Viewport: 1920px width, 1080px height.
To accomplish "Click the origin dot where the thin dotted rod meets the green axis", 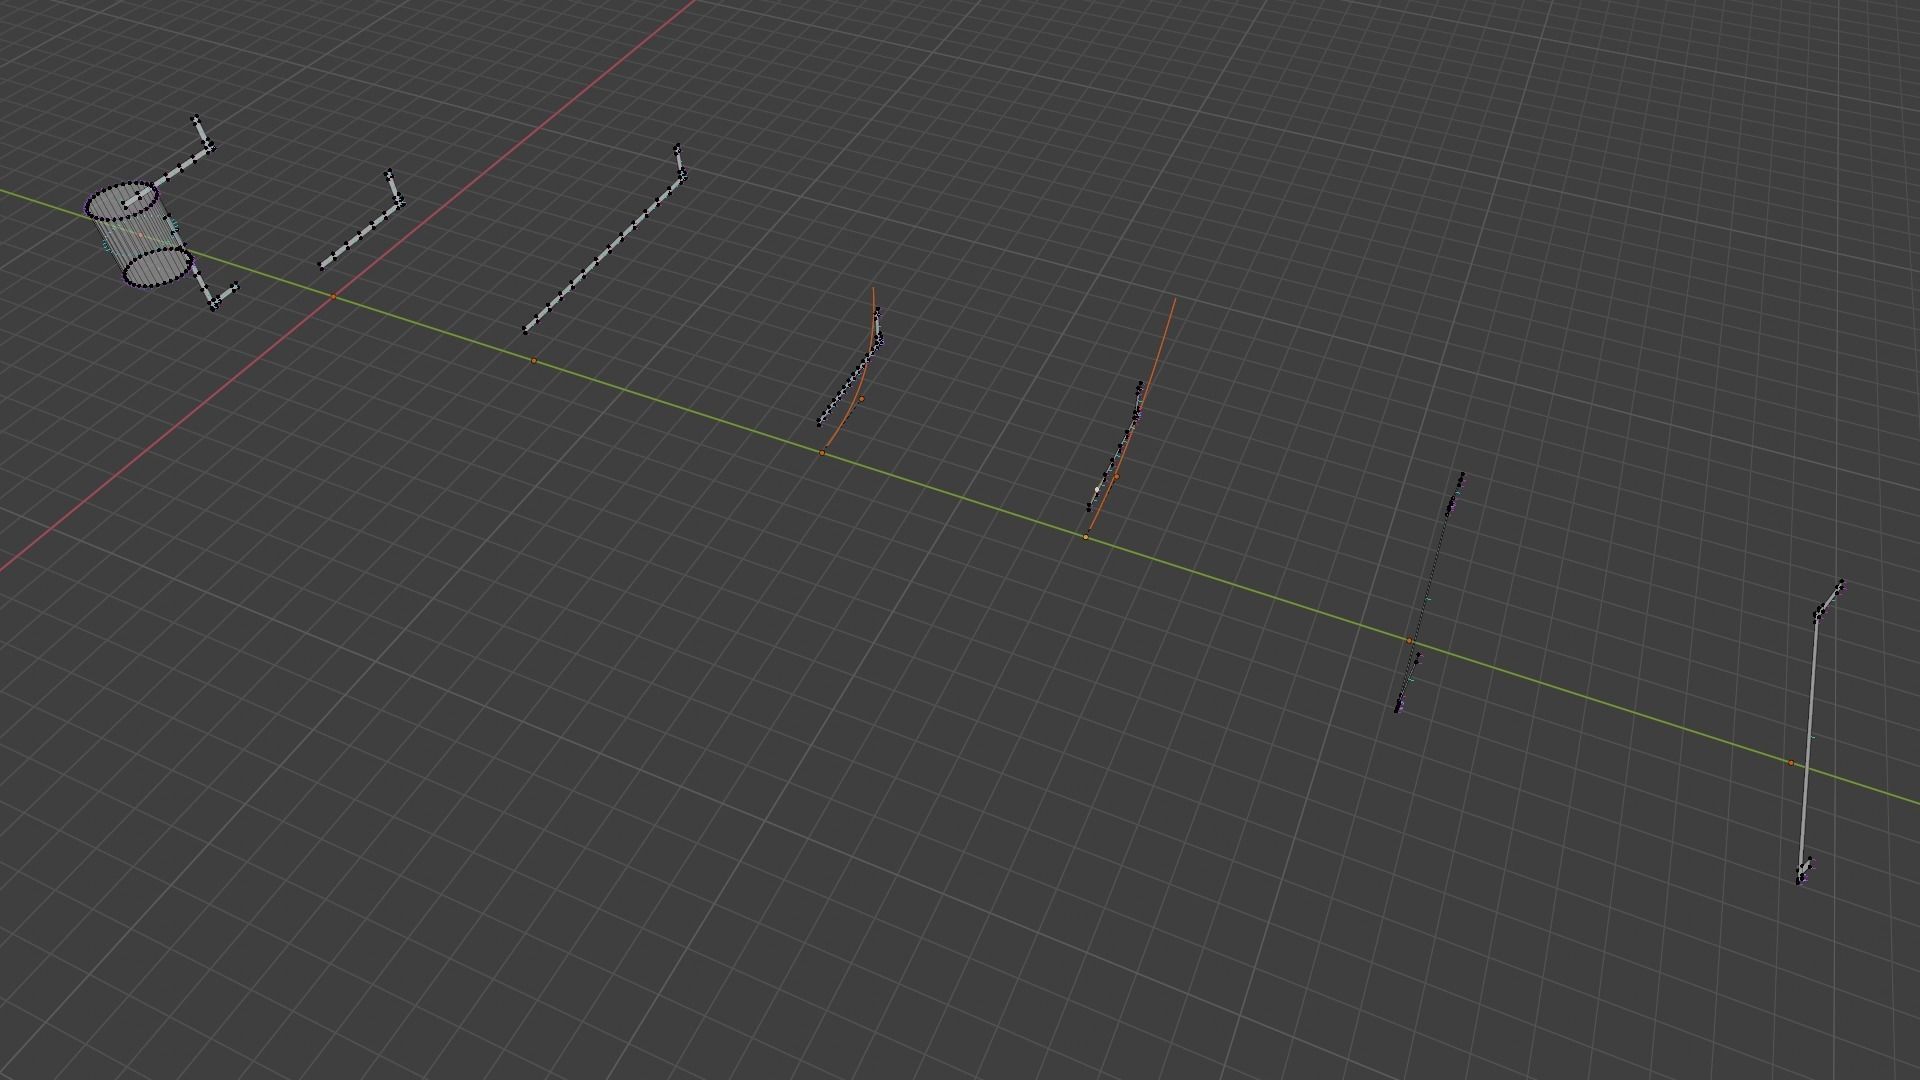I will 1409,641.
